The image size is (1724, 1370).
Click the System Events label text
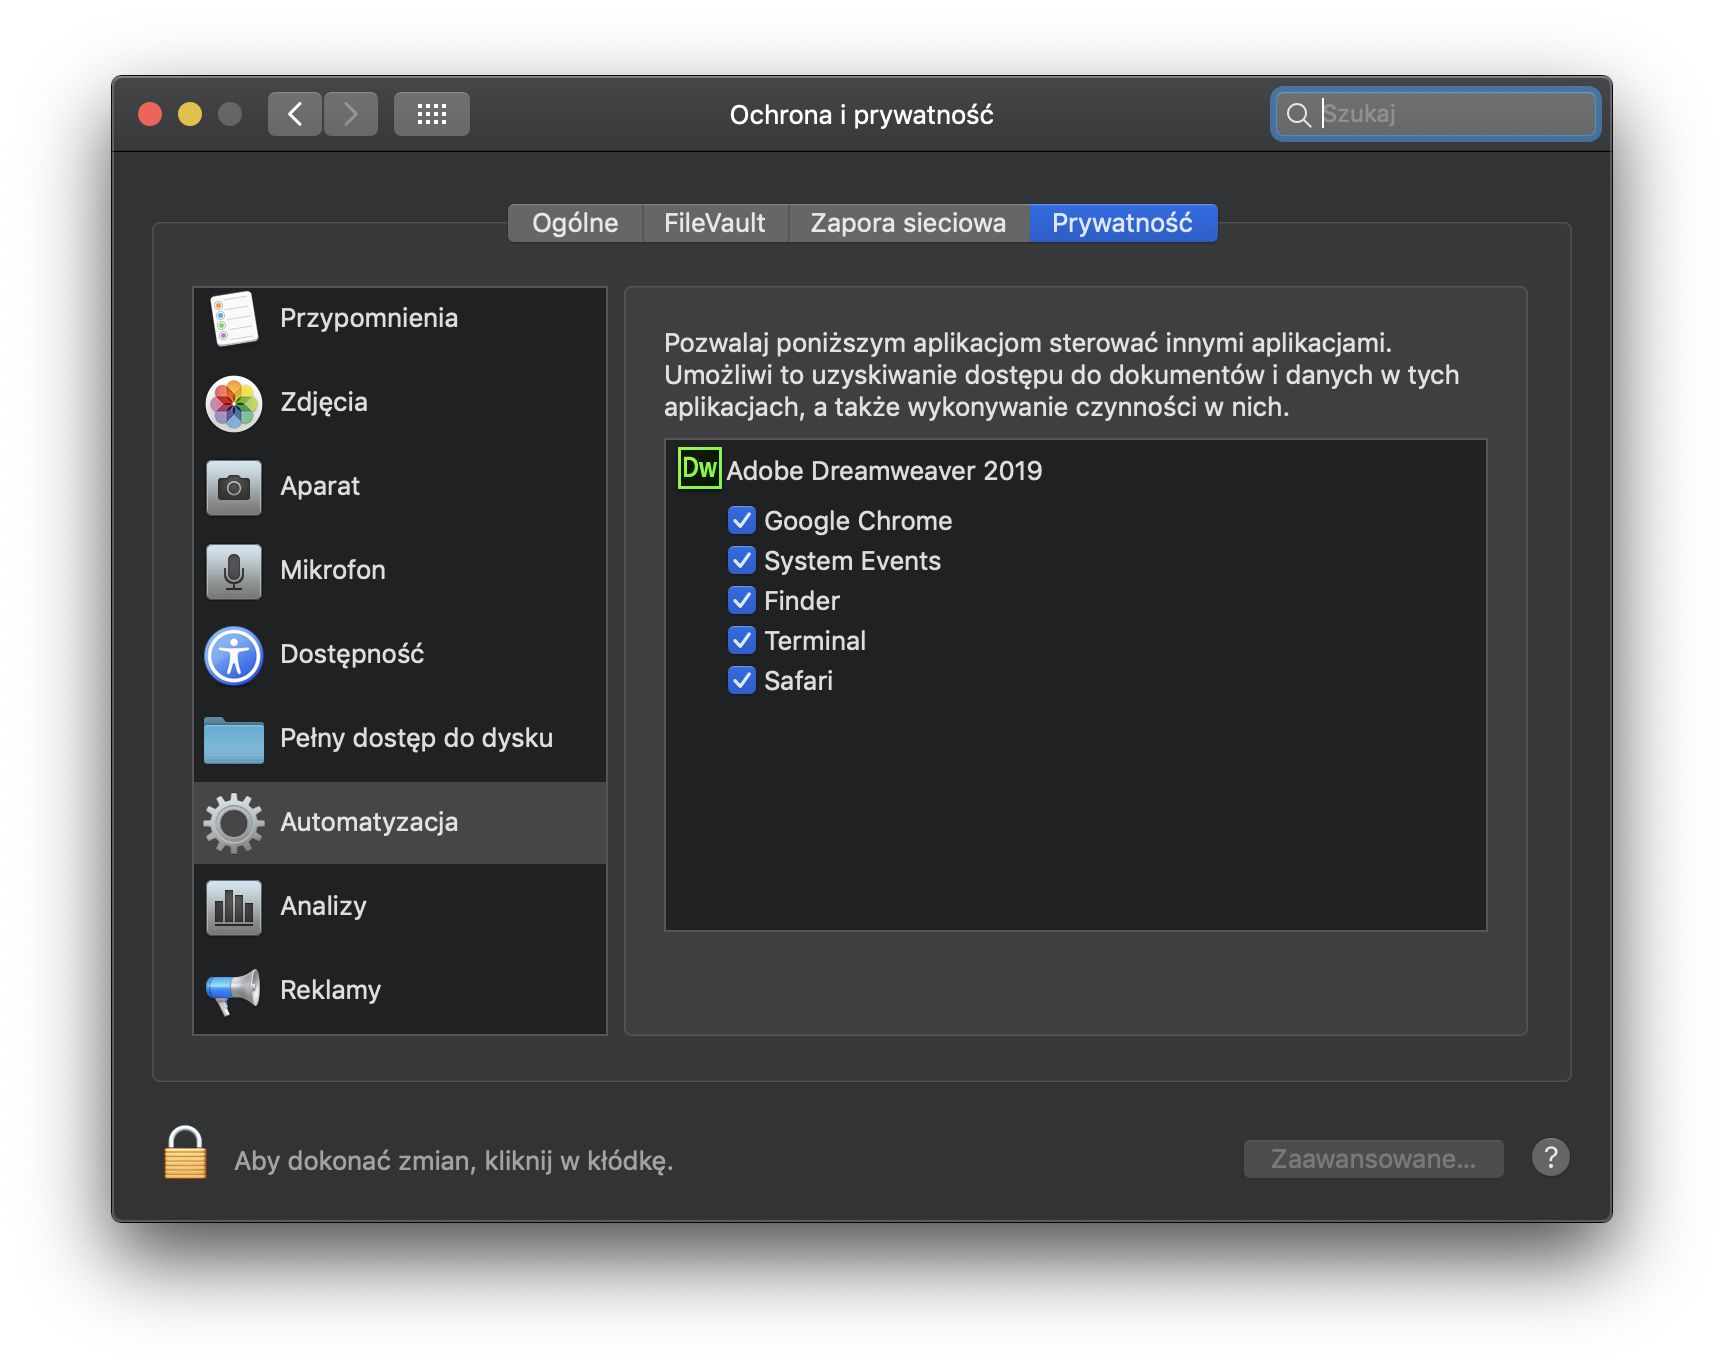(853, 561)
